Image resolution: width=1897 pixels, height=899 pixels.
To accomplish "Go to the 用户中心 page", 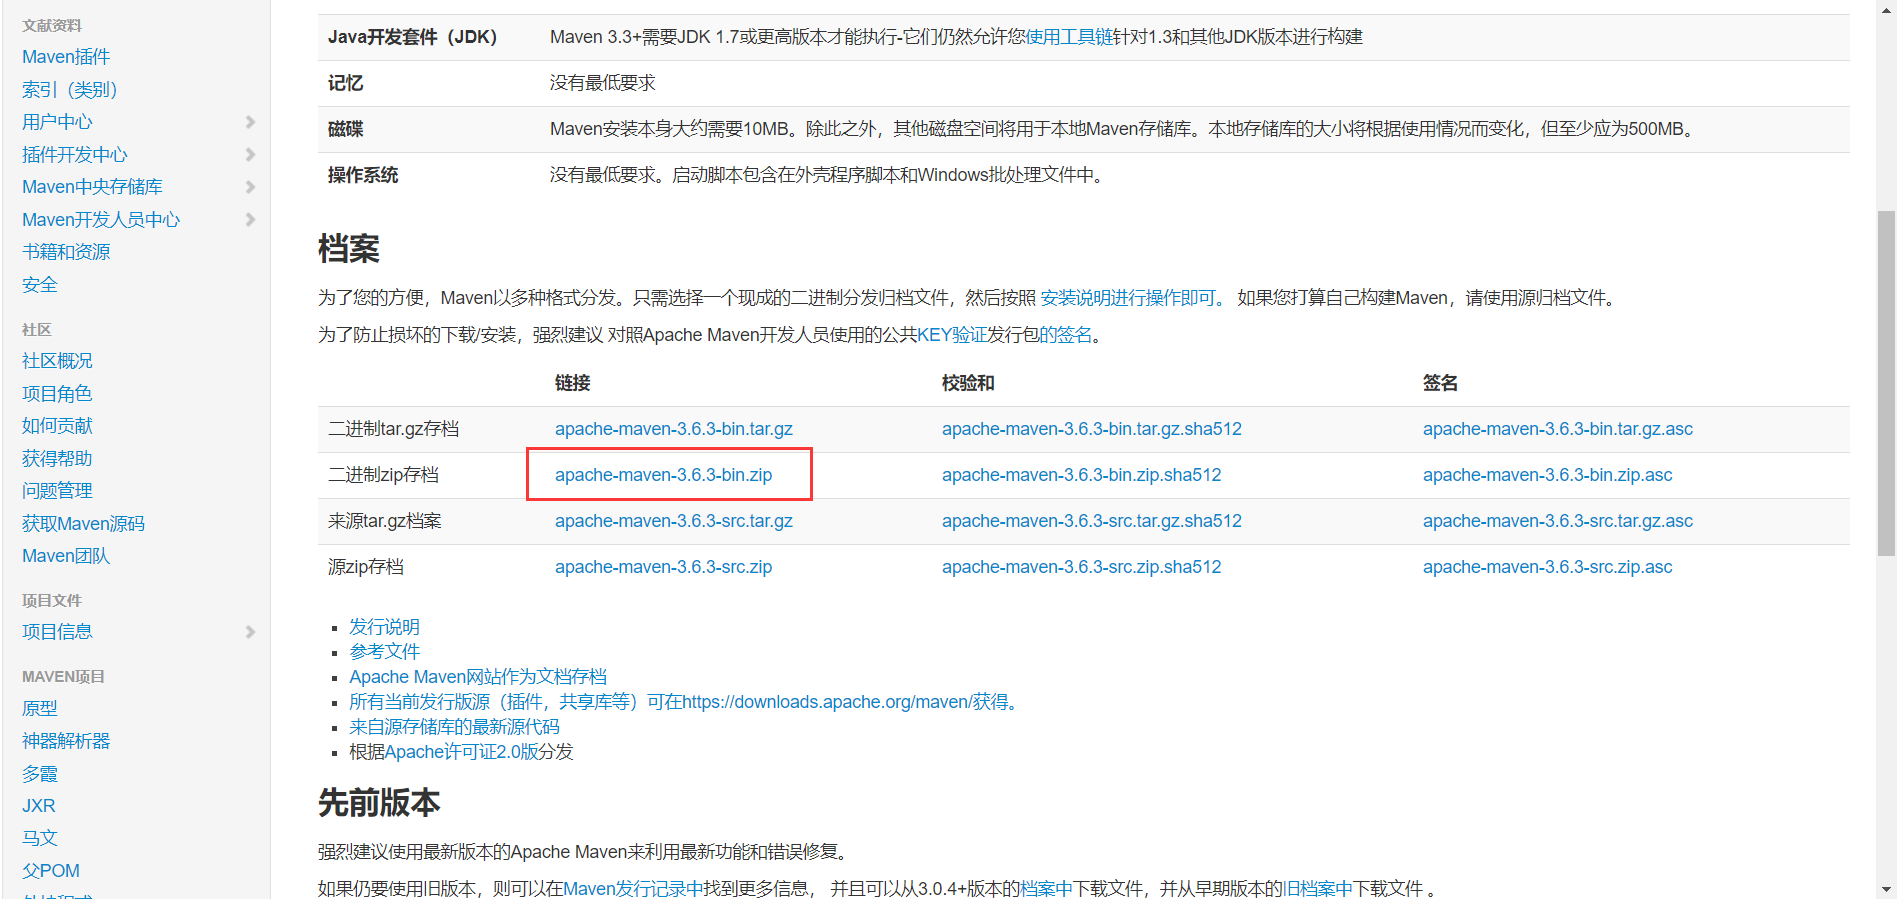I will (x=57, y=122).
